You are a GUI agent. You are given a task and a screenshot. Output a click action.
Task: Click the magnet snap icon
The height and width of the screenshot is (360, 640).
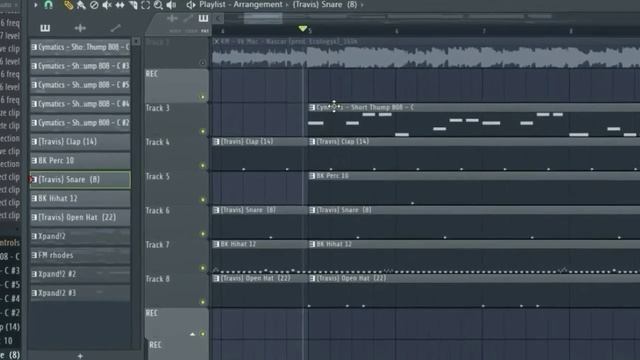pyautogui.click(x=48, y=5)
